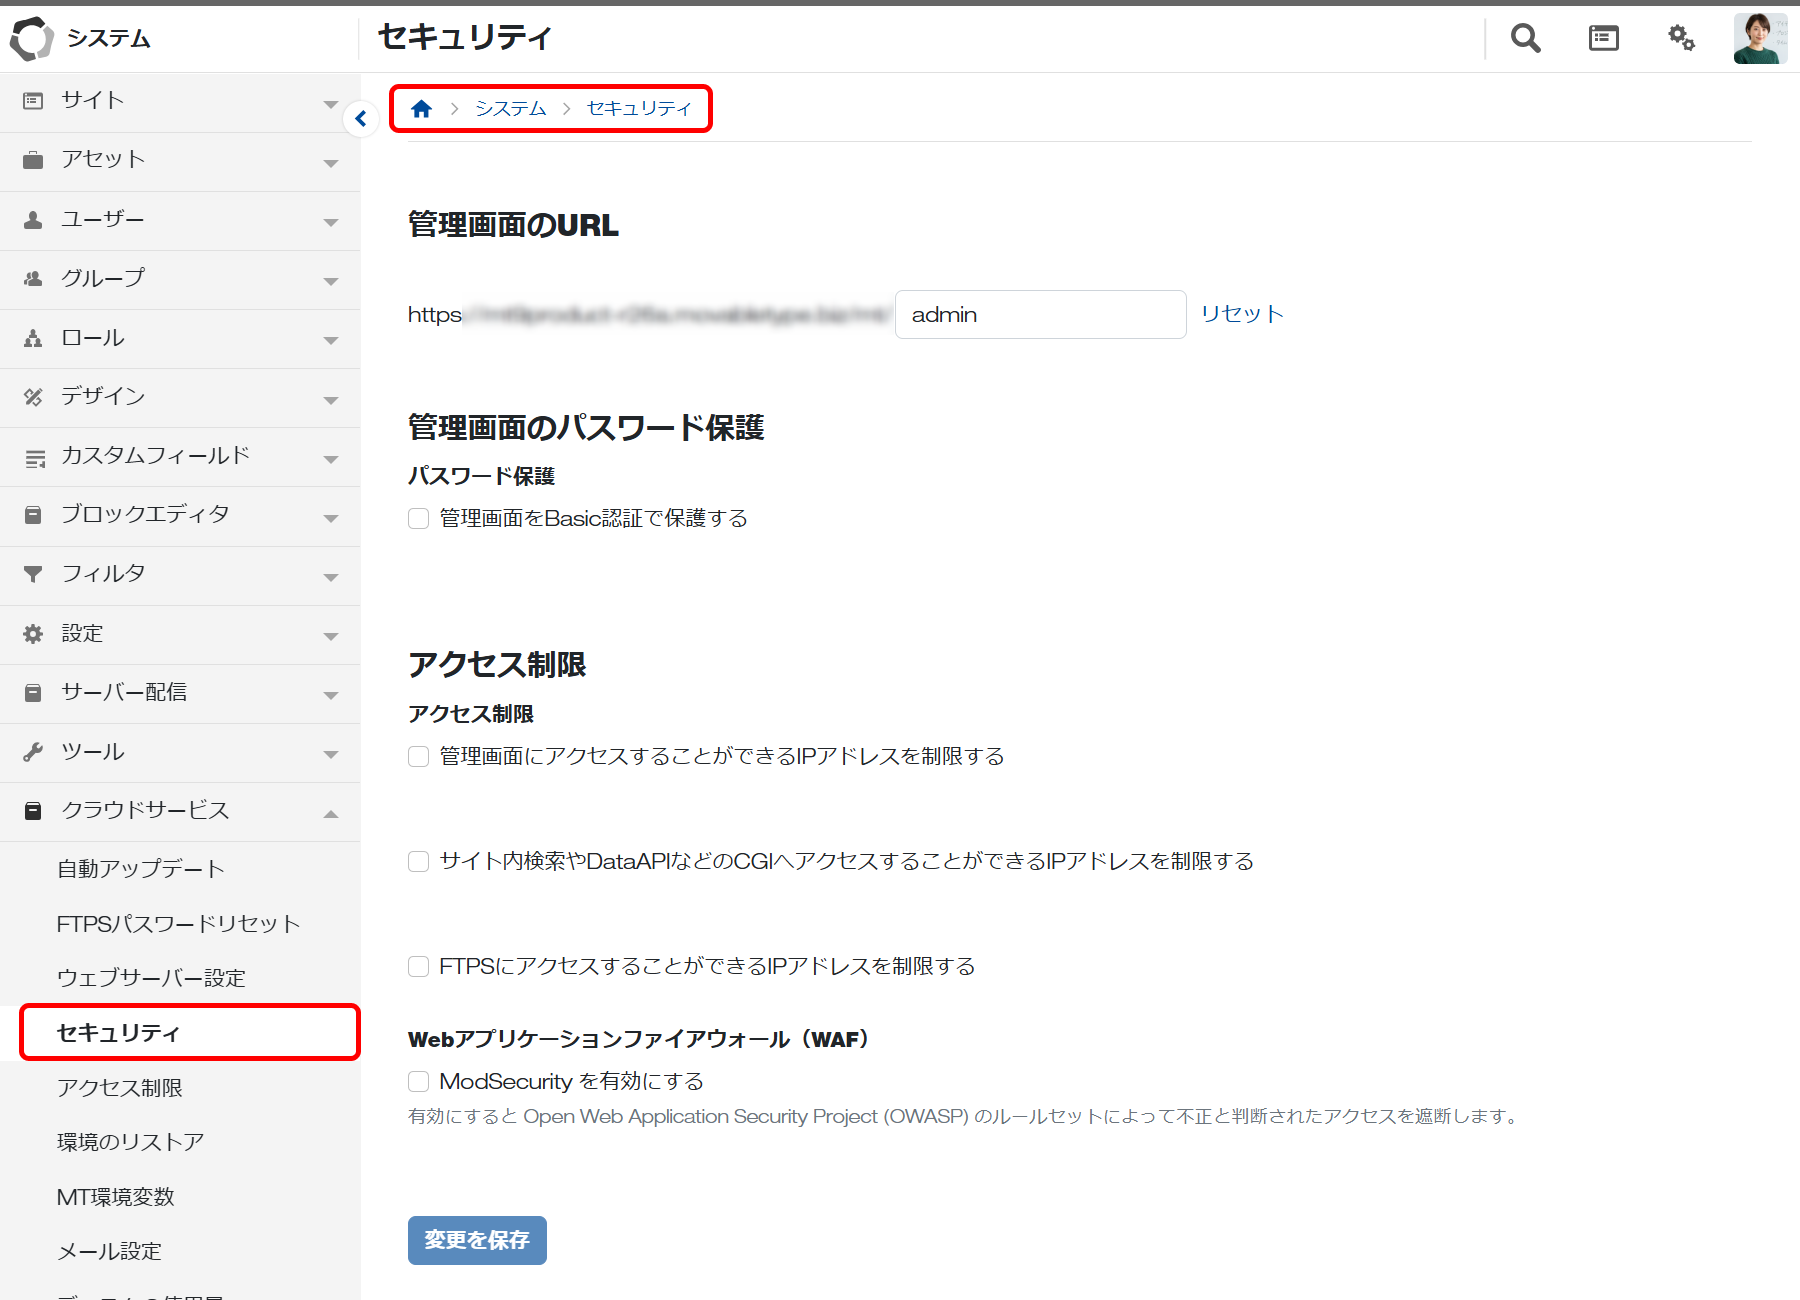Expand the ユーザー menu arrow
1800x1300 pixels.
(x=331, y=222)
